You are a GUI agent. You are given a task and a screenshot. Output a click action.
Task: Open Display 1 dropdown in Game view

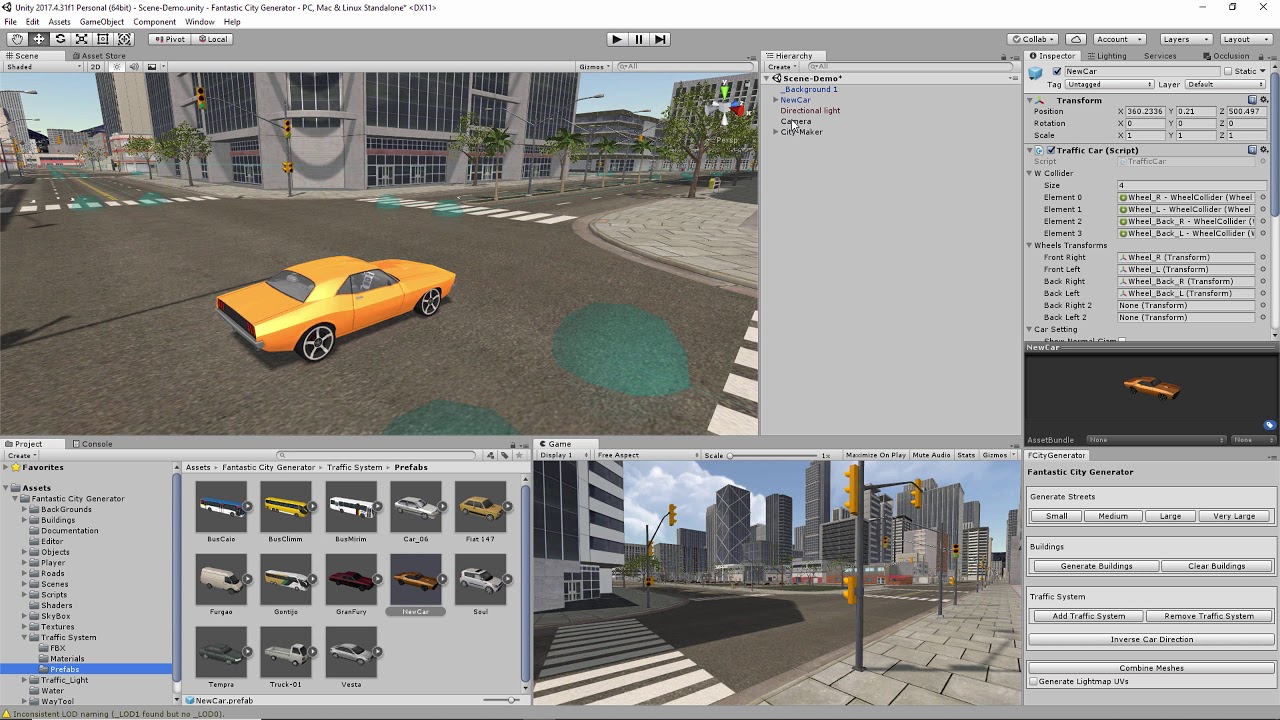click(563, 455)
